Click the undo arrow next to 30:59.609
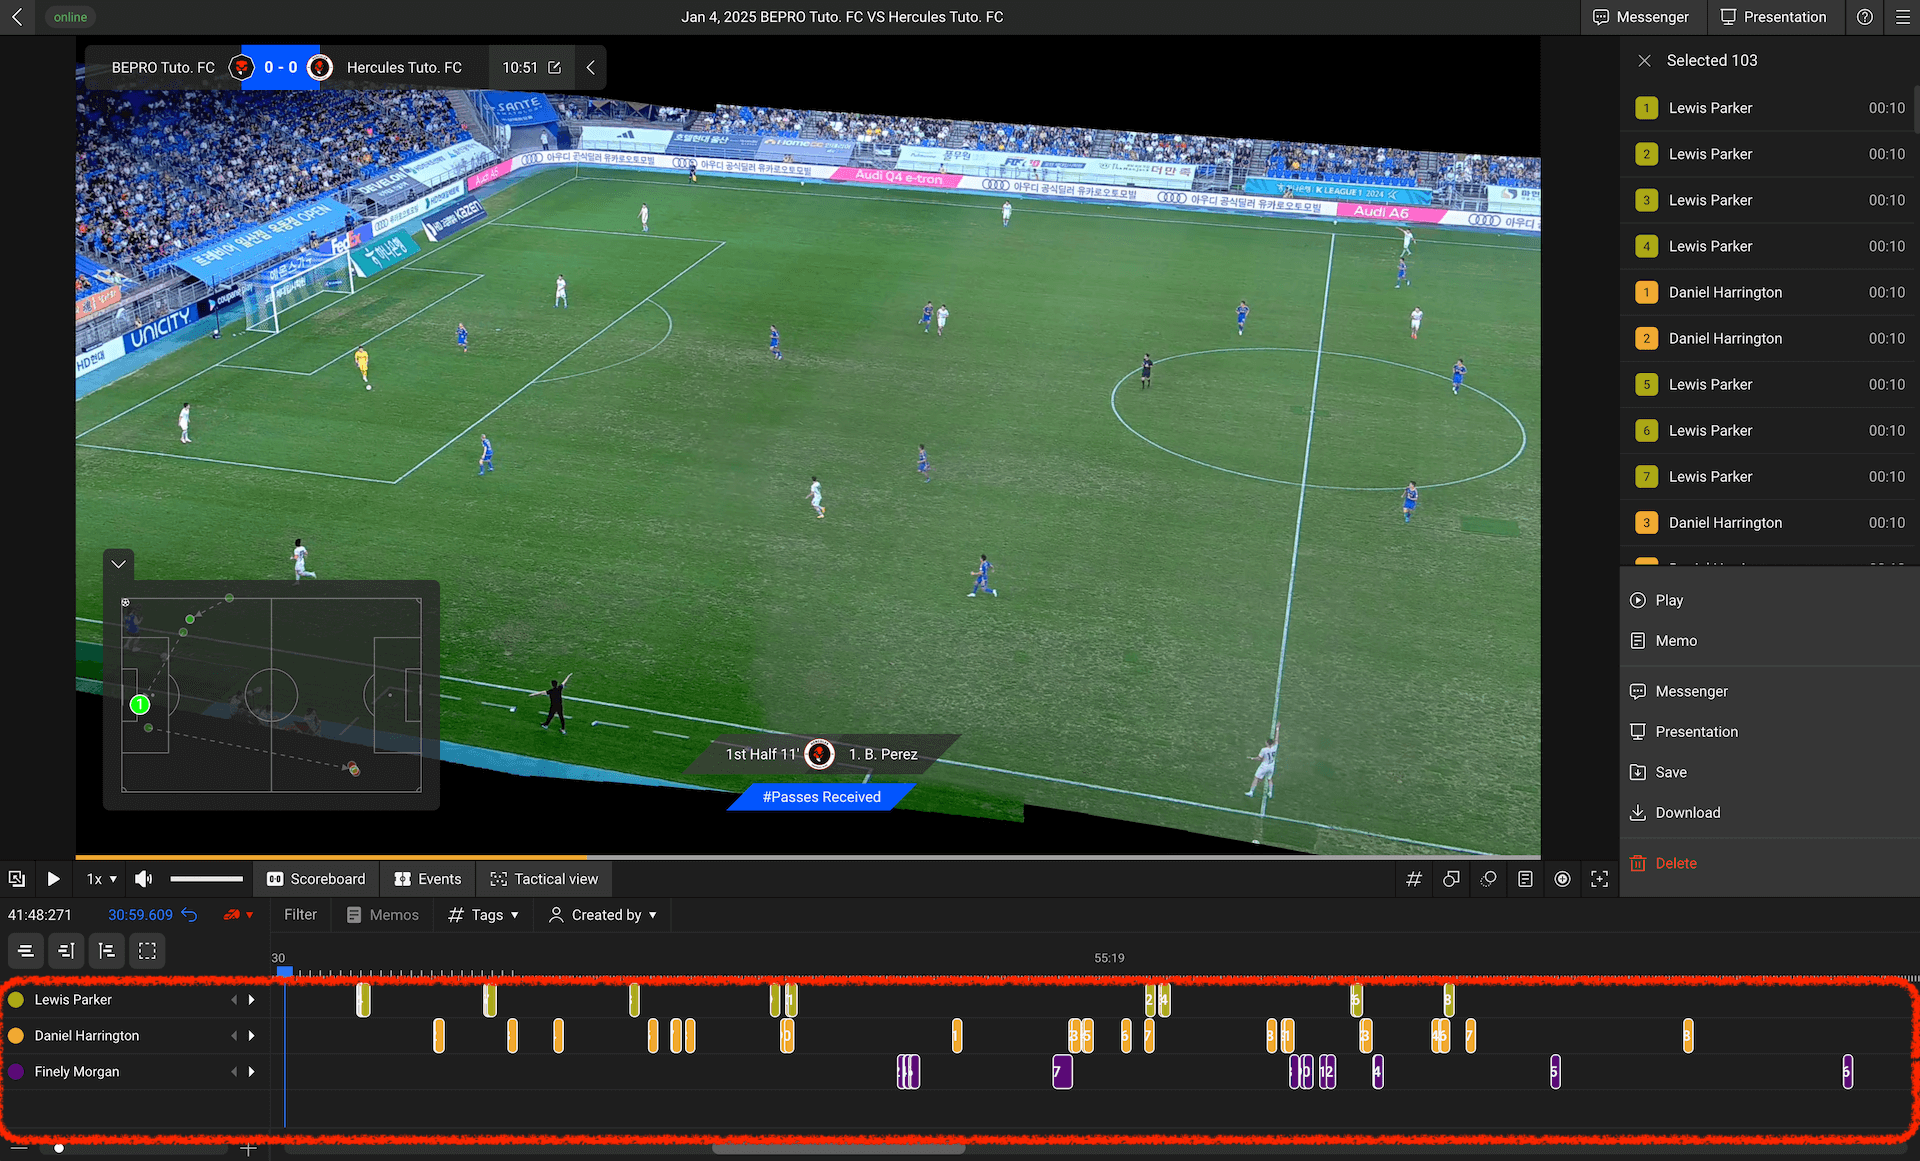1920x1161 pixels. (189, 915)
